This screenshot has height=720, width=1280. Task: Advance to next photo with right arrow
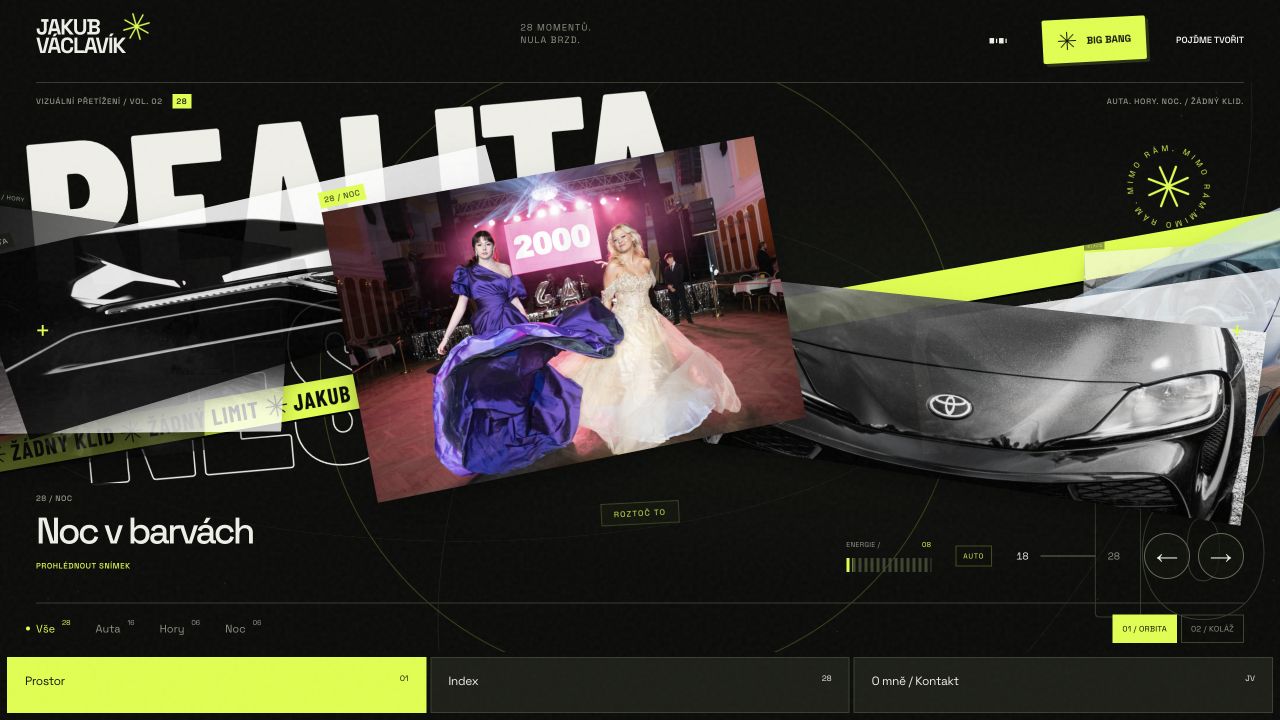click(1221, 557)
